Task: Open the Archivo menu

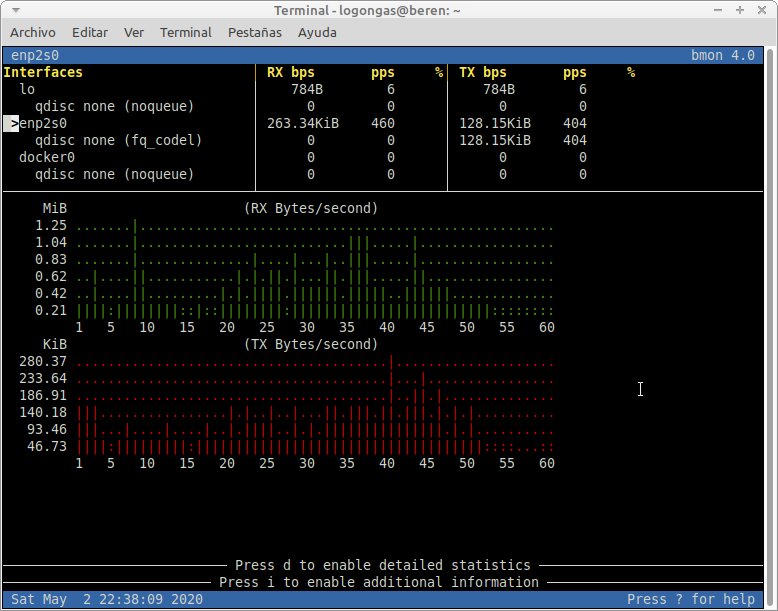Action: [x=33, y=32]
